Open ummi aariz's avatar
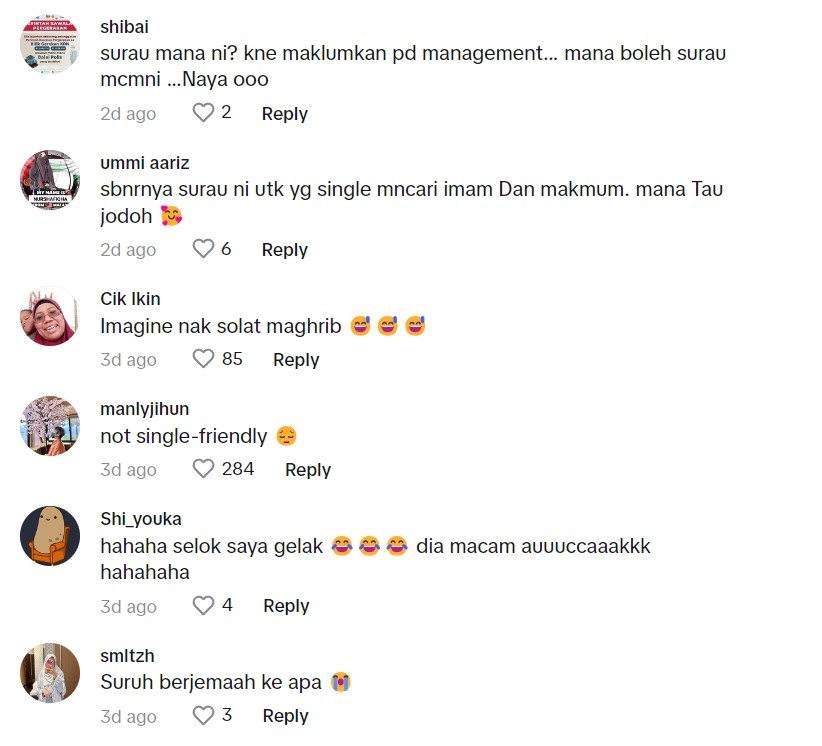Viewport: 822px width, 746px height. tap(50, 180)
